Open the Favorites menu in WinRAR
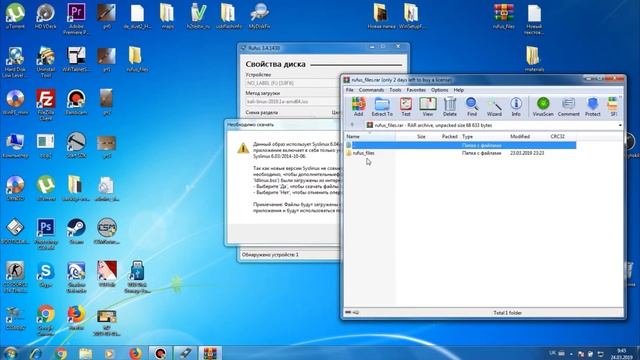The height and width of the screenshot is (360, 640). pyautogui.click(x=416, y=90)
